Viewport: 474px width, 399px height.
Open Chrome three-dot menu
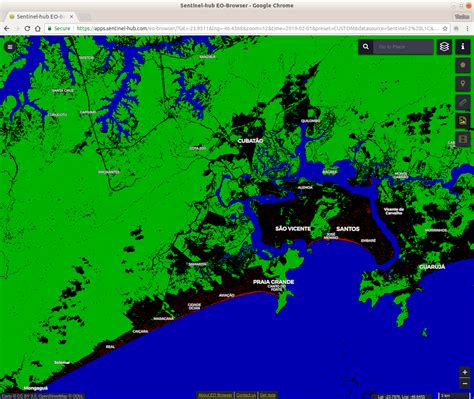pos(468,29)
